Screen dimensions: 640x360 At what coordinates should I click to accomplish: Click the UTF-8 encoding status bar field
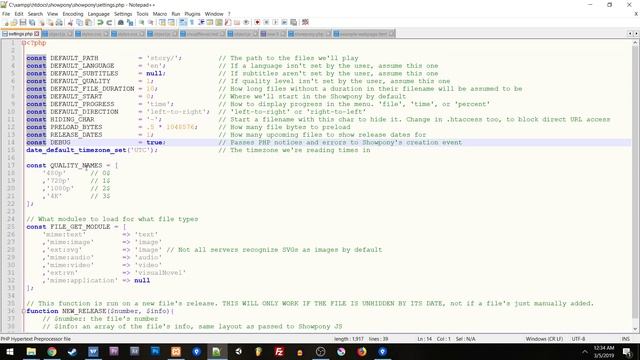coord(578,339)
